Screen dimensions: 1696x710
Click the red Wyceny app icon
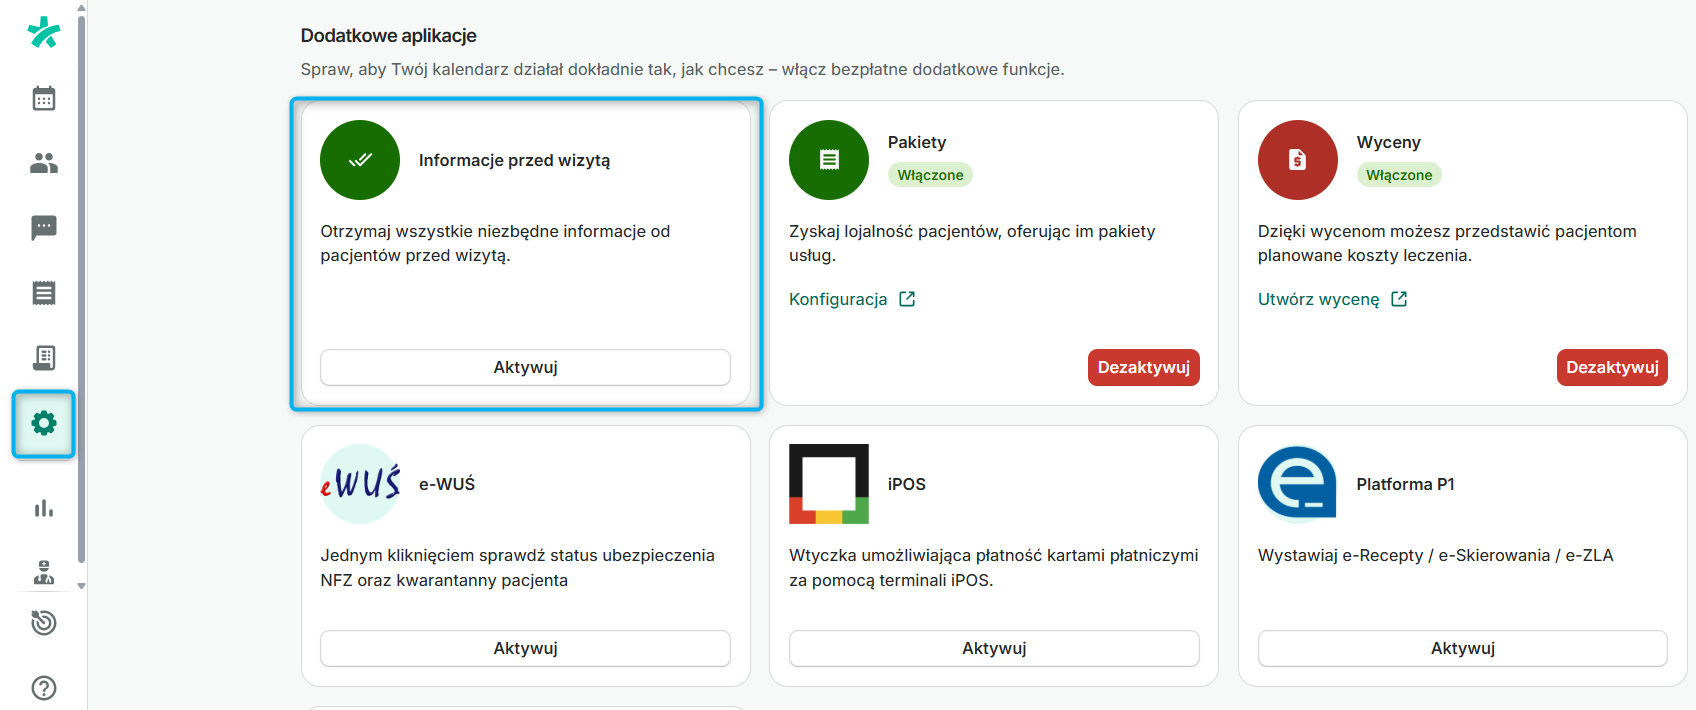pyautogui.click(x=1298, y=160)
